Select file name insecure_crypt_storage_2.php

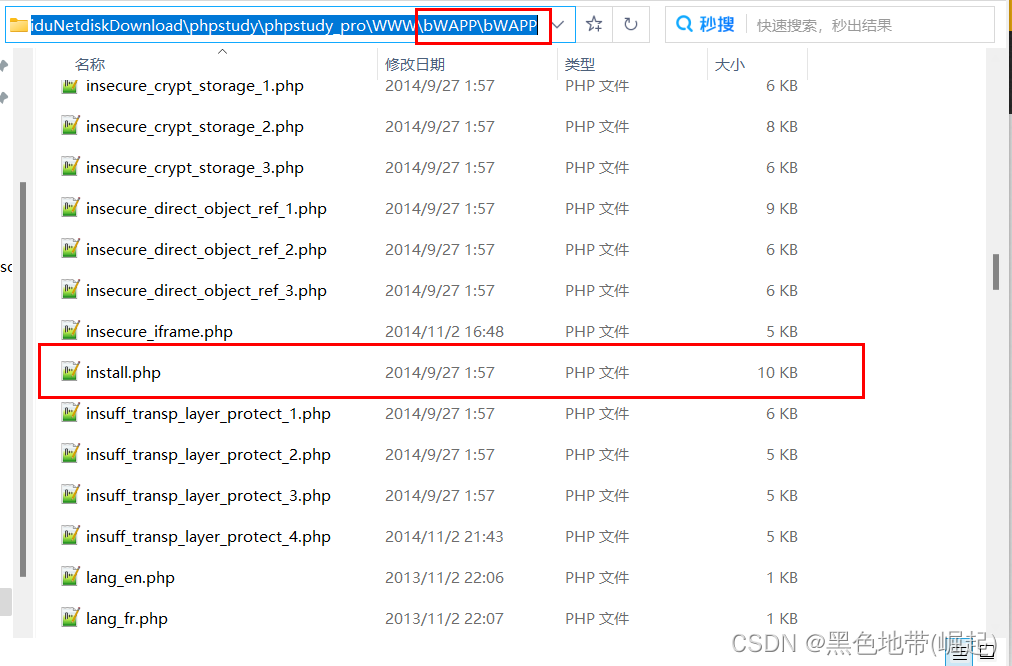point(195,127)
